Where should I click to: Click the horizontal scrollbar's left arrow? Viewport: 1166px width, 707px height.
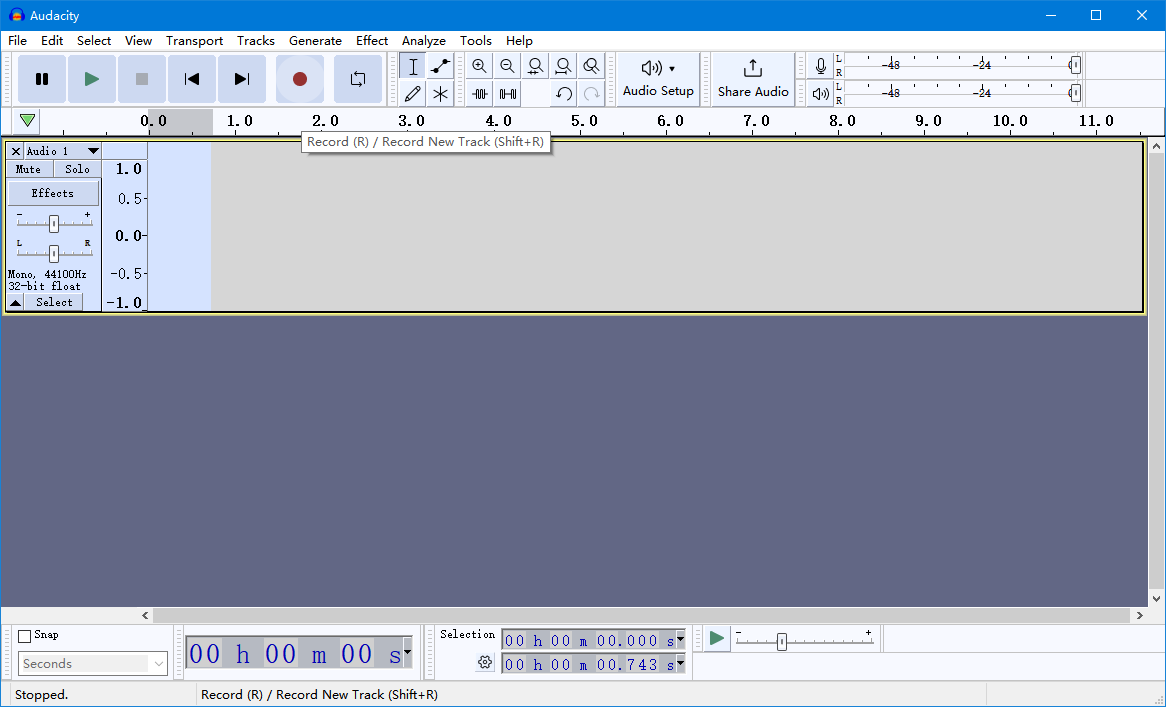145,616
